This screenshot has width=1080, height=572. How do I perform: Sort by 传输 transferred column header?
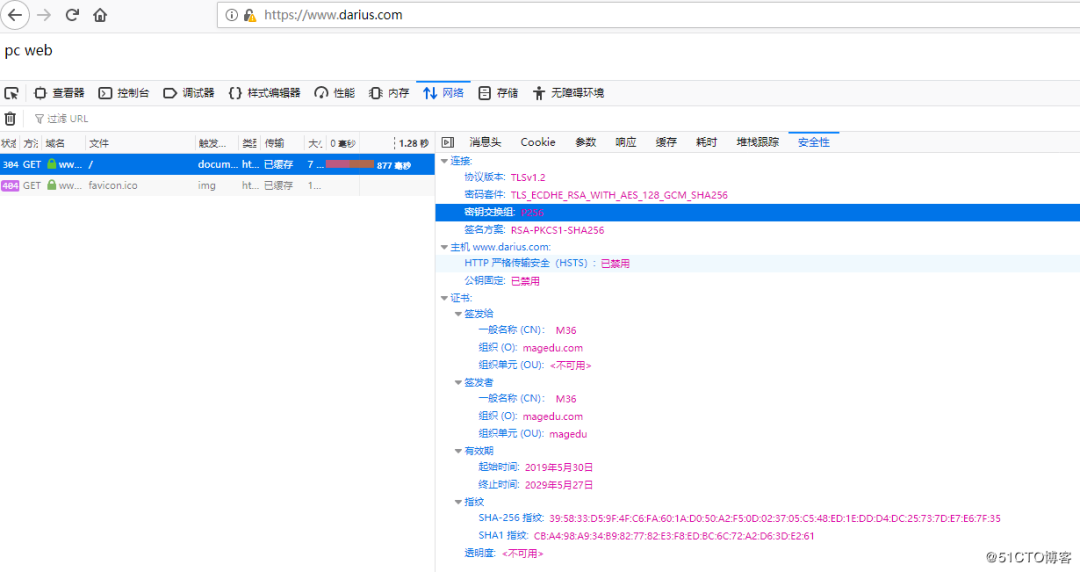(282, 143)
